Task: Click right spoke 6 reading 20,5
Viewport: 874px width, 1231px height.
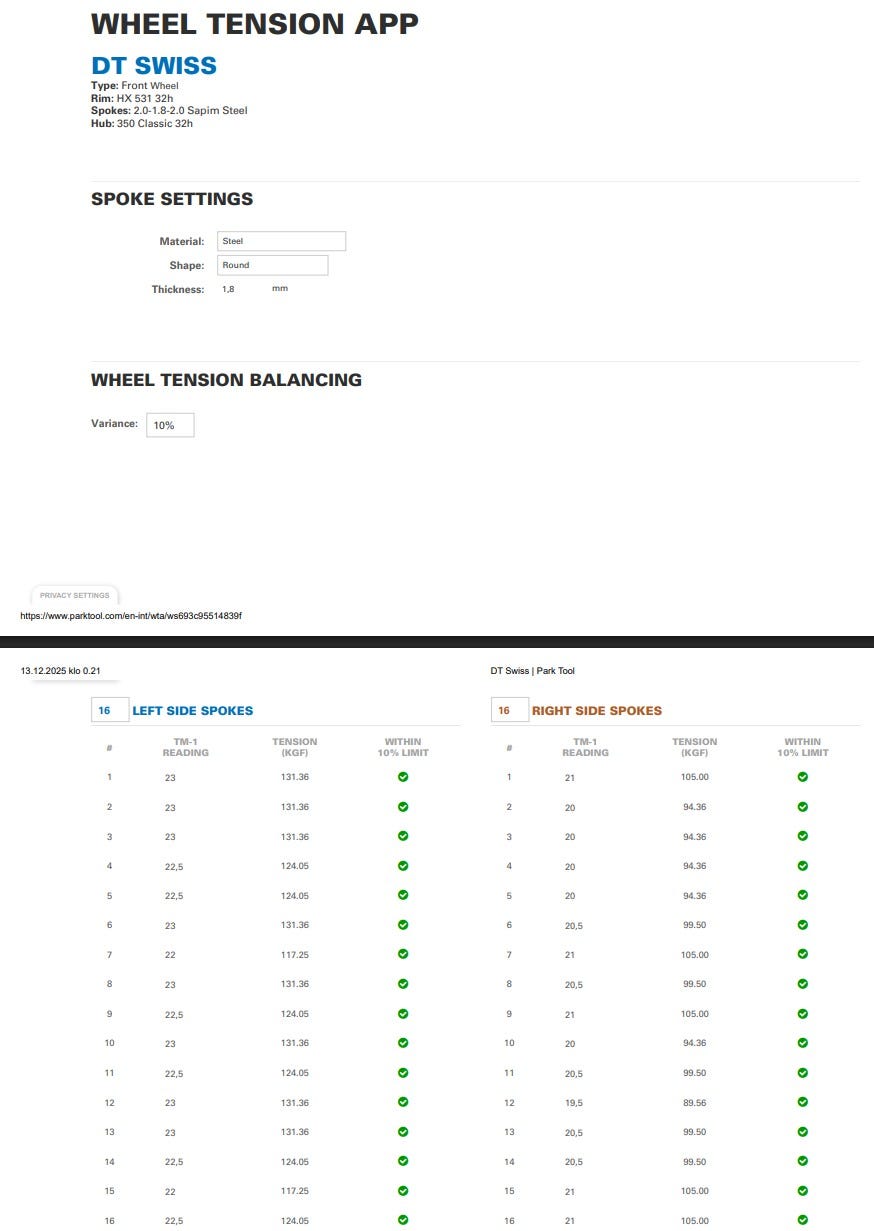Action: [x=574, y=926]
